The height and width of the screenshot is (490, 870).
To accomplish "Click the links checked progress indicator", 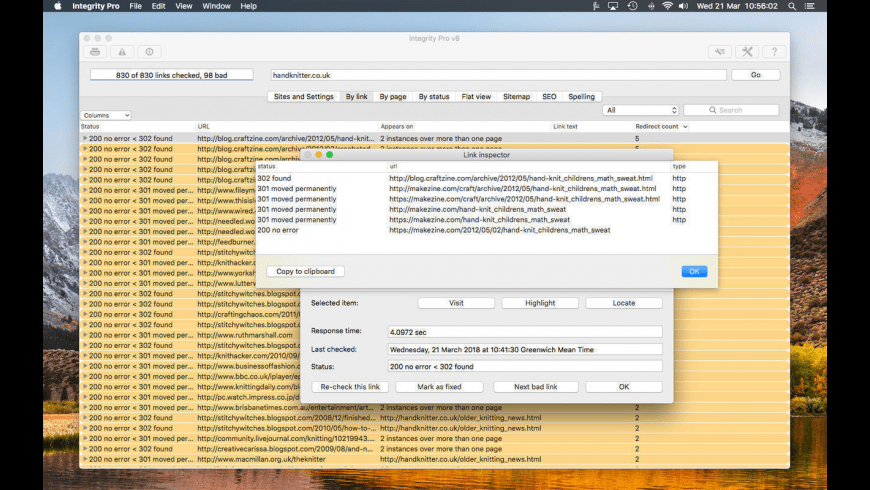I will [171, 75].
